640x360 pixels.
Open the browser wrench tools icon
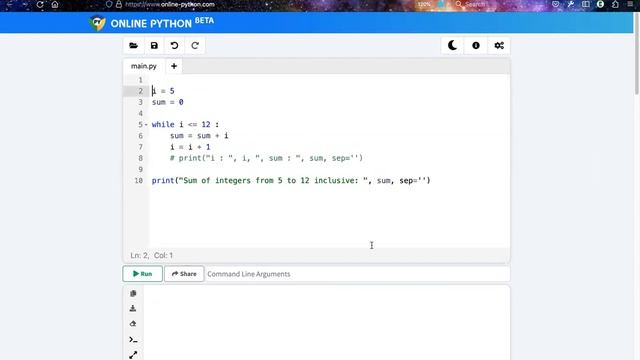coord(571,4)
